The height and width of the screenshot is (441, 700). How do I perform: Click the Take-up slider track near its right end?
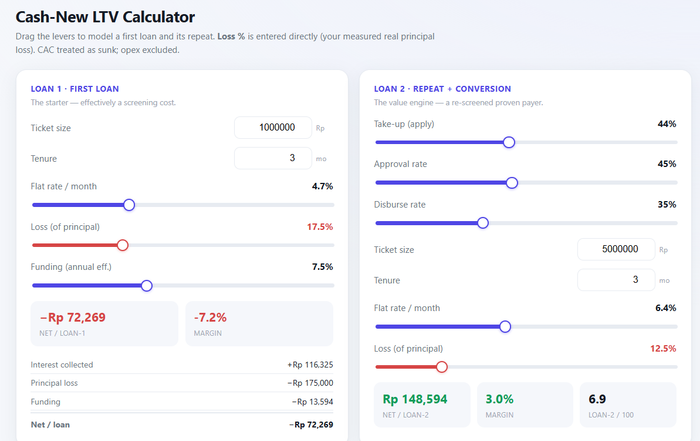(665, 142)
